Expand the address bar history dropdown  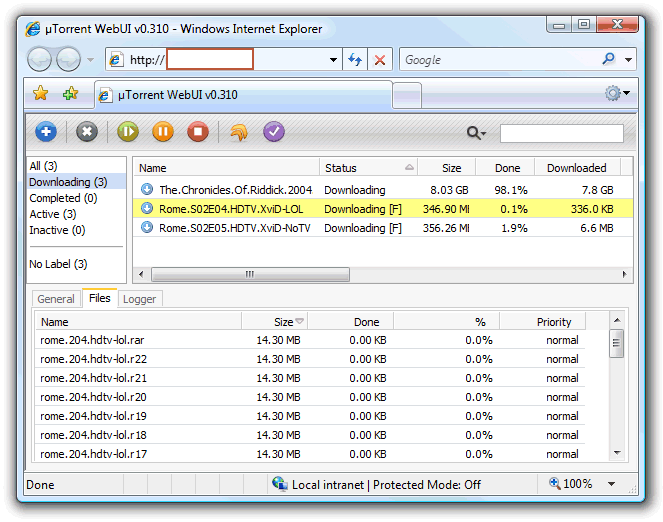[x=333, y=60]
